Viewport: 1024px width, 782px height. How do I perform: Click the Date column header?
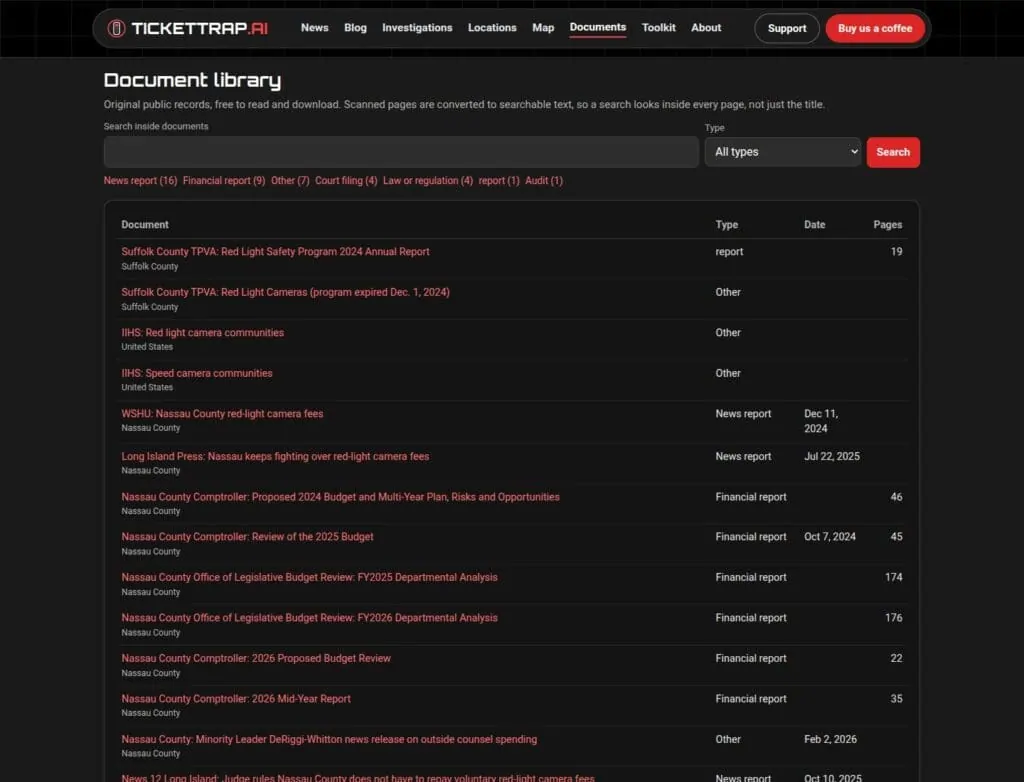pos(814,224)
